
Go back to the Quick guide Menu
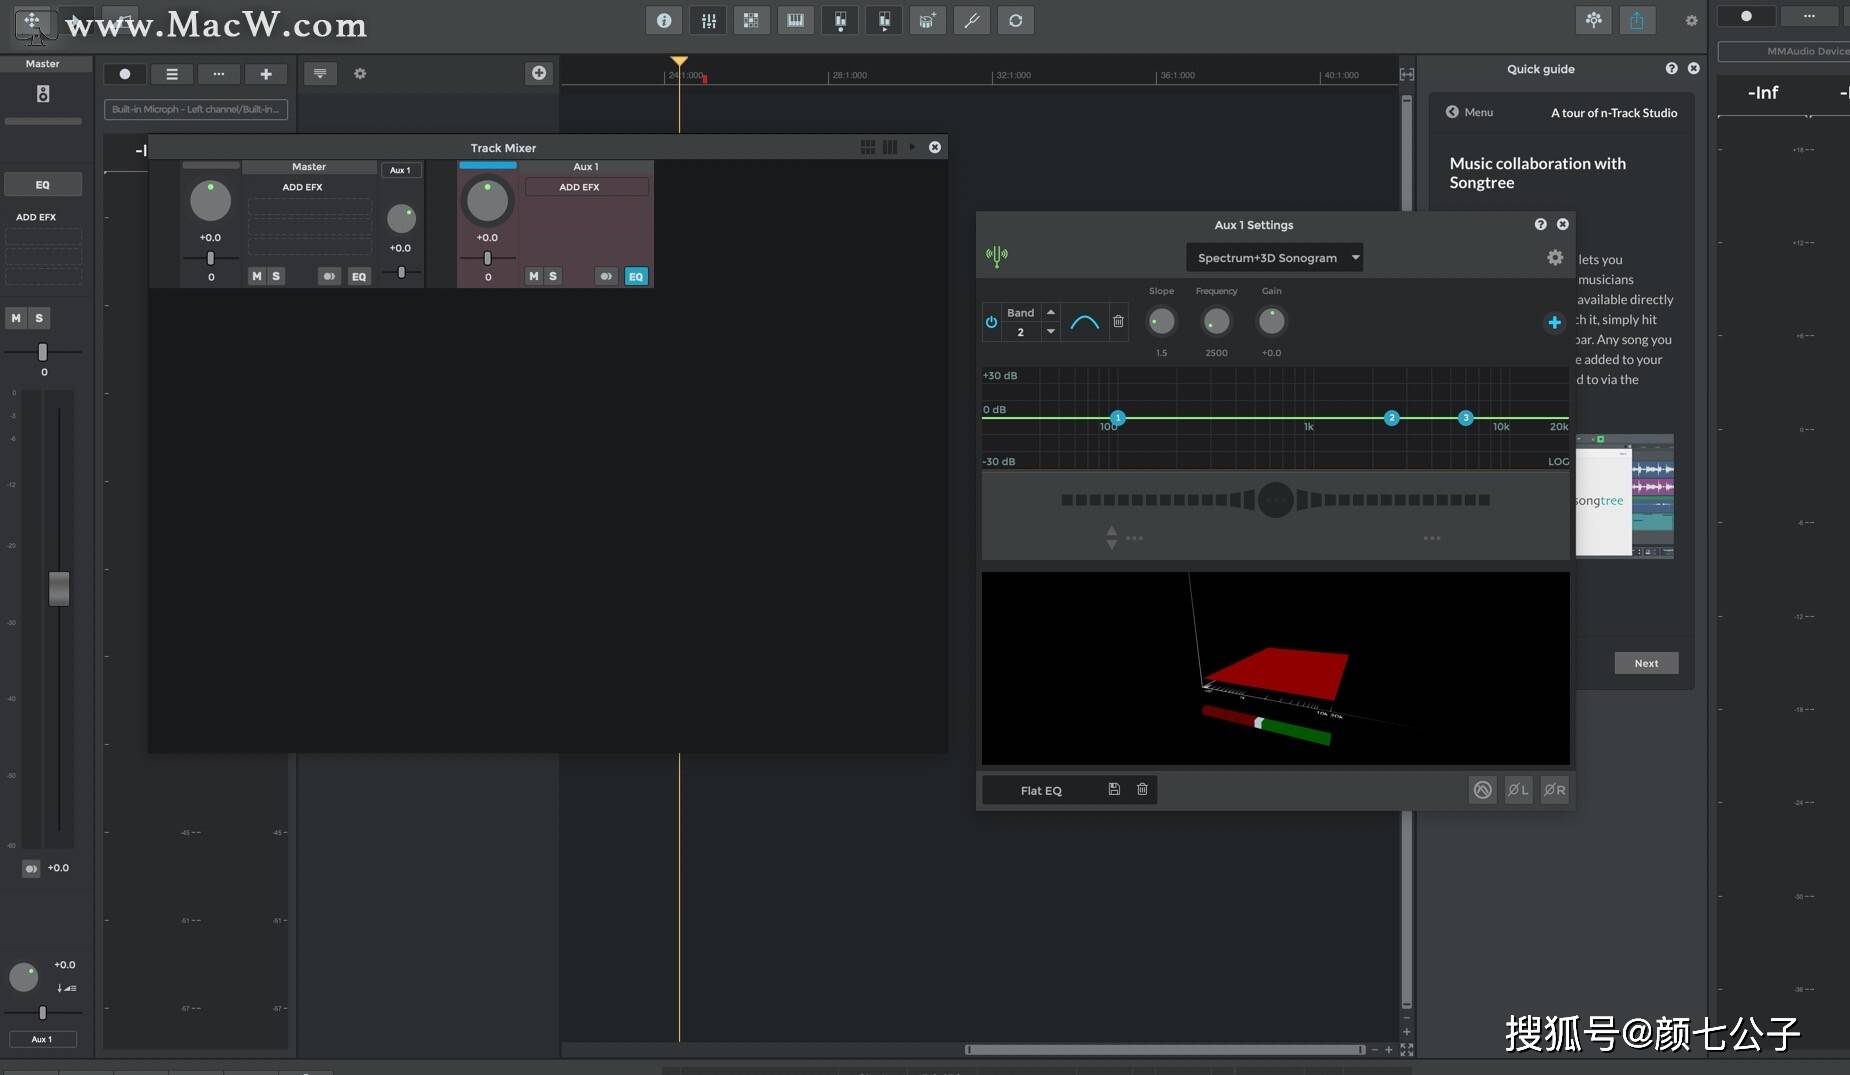click(1469, 112)
